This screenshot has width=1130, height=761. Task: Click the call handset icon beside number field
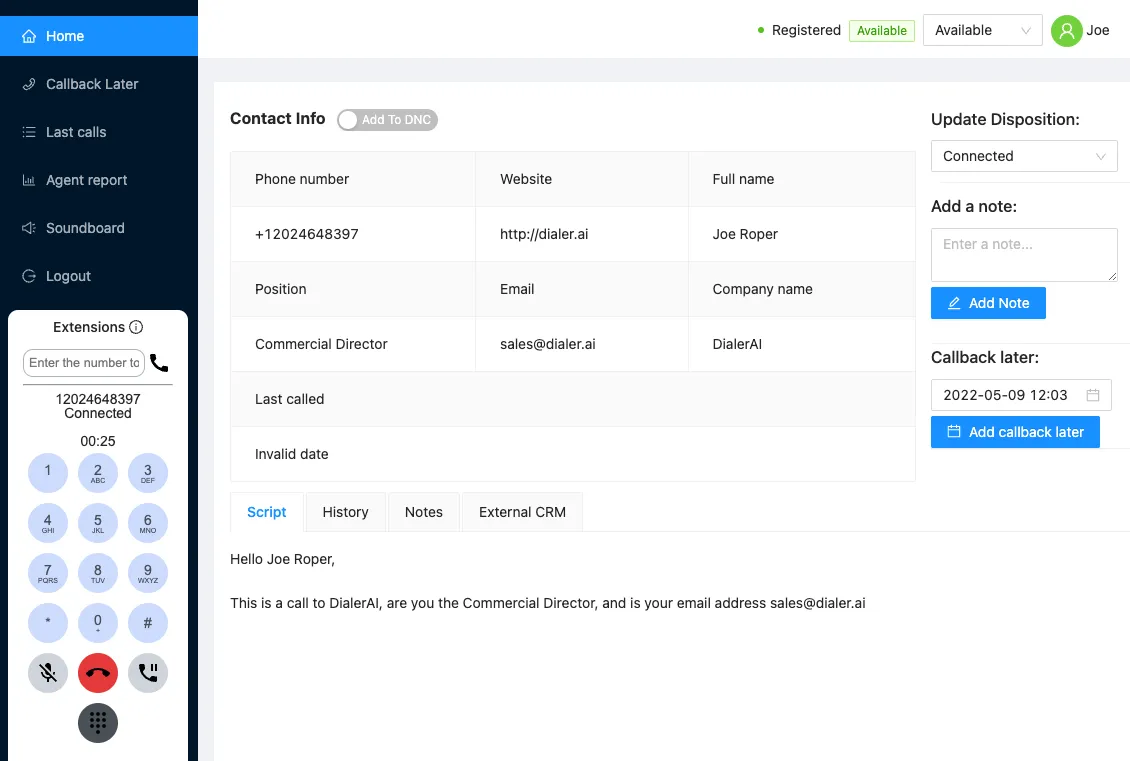159,363
